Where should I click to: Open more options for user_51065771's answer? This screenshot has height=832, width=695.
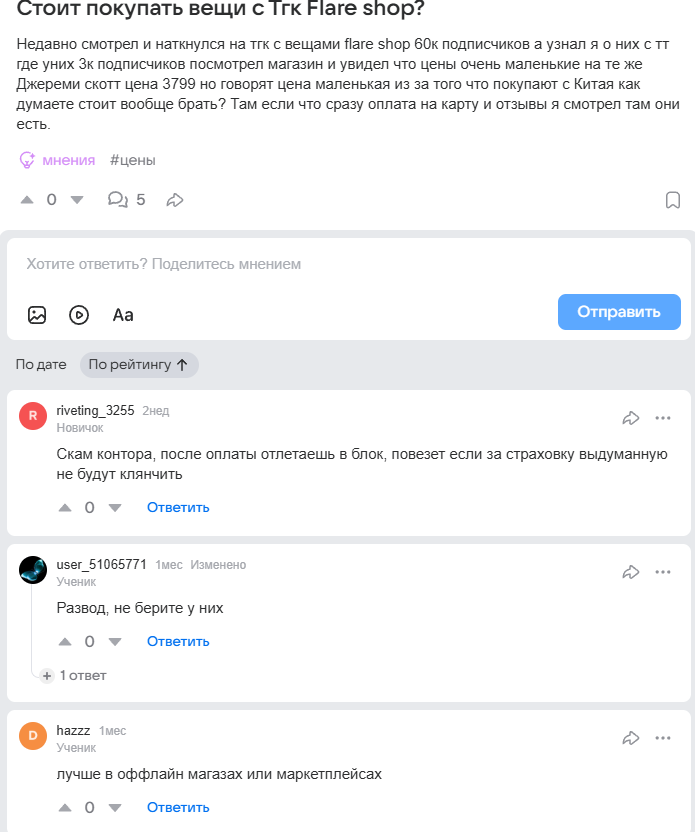(663, 572)
